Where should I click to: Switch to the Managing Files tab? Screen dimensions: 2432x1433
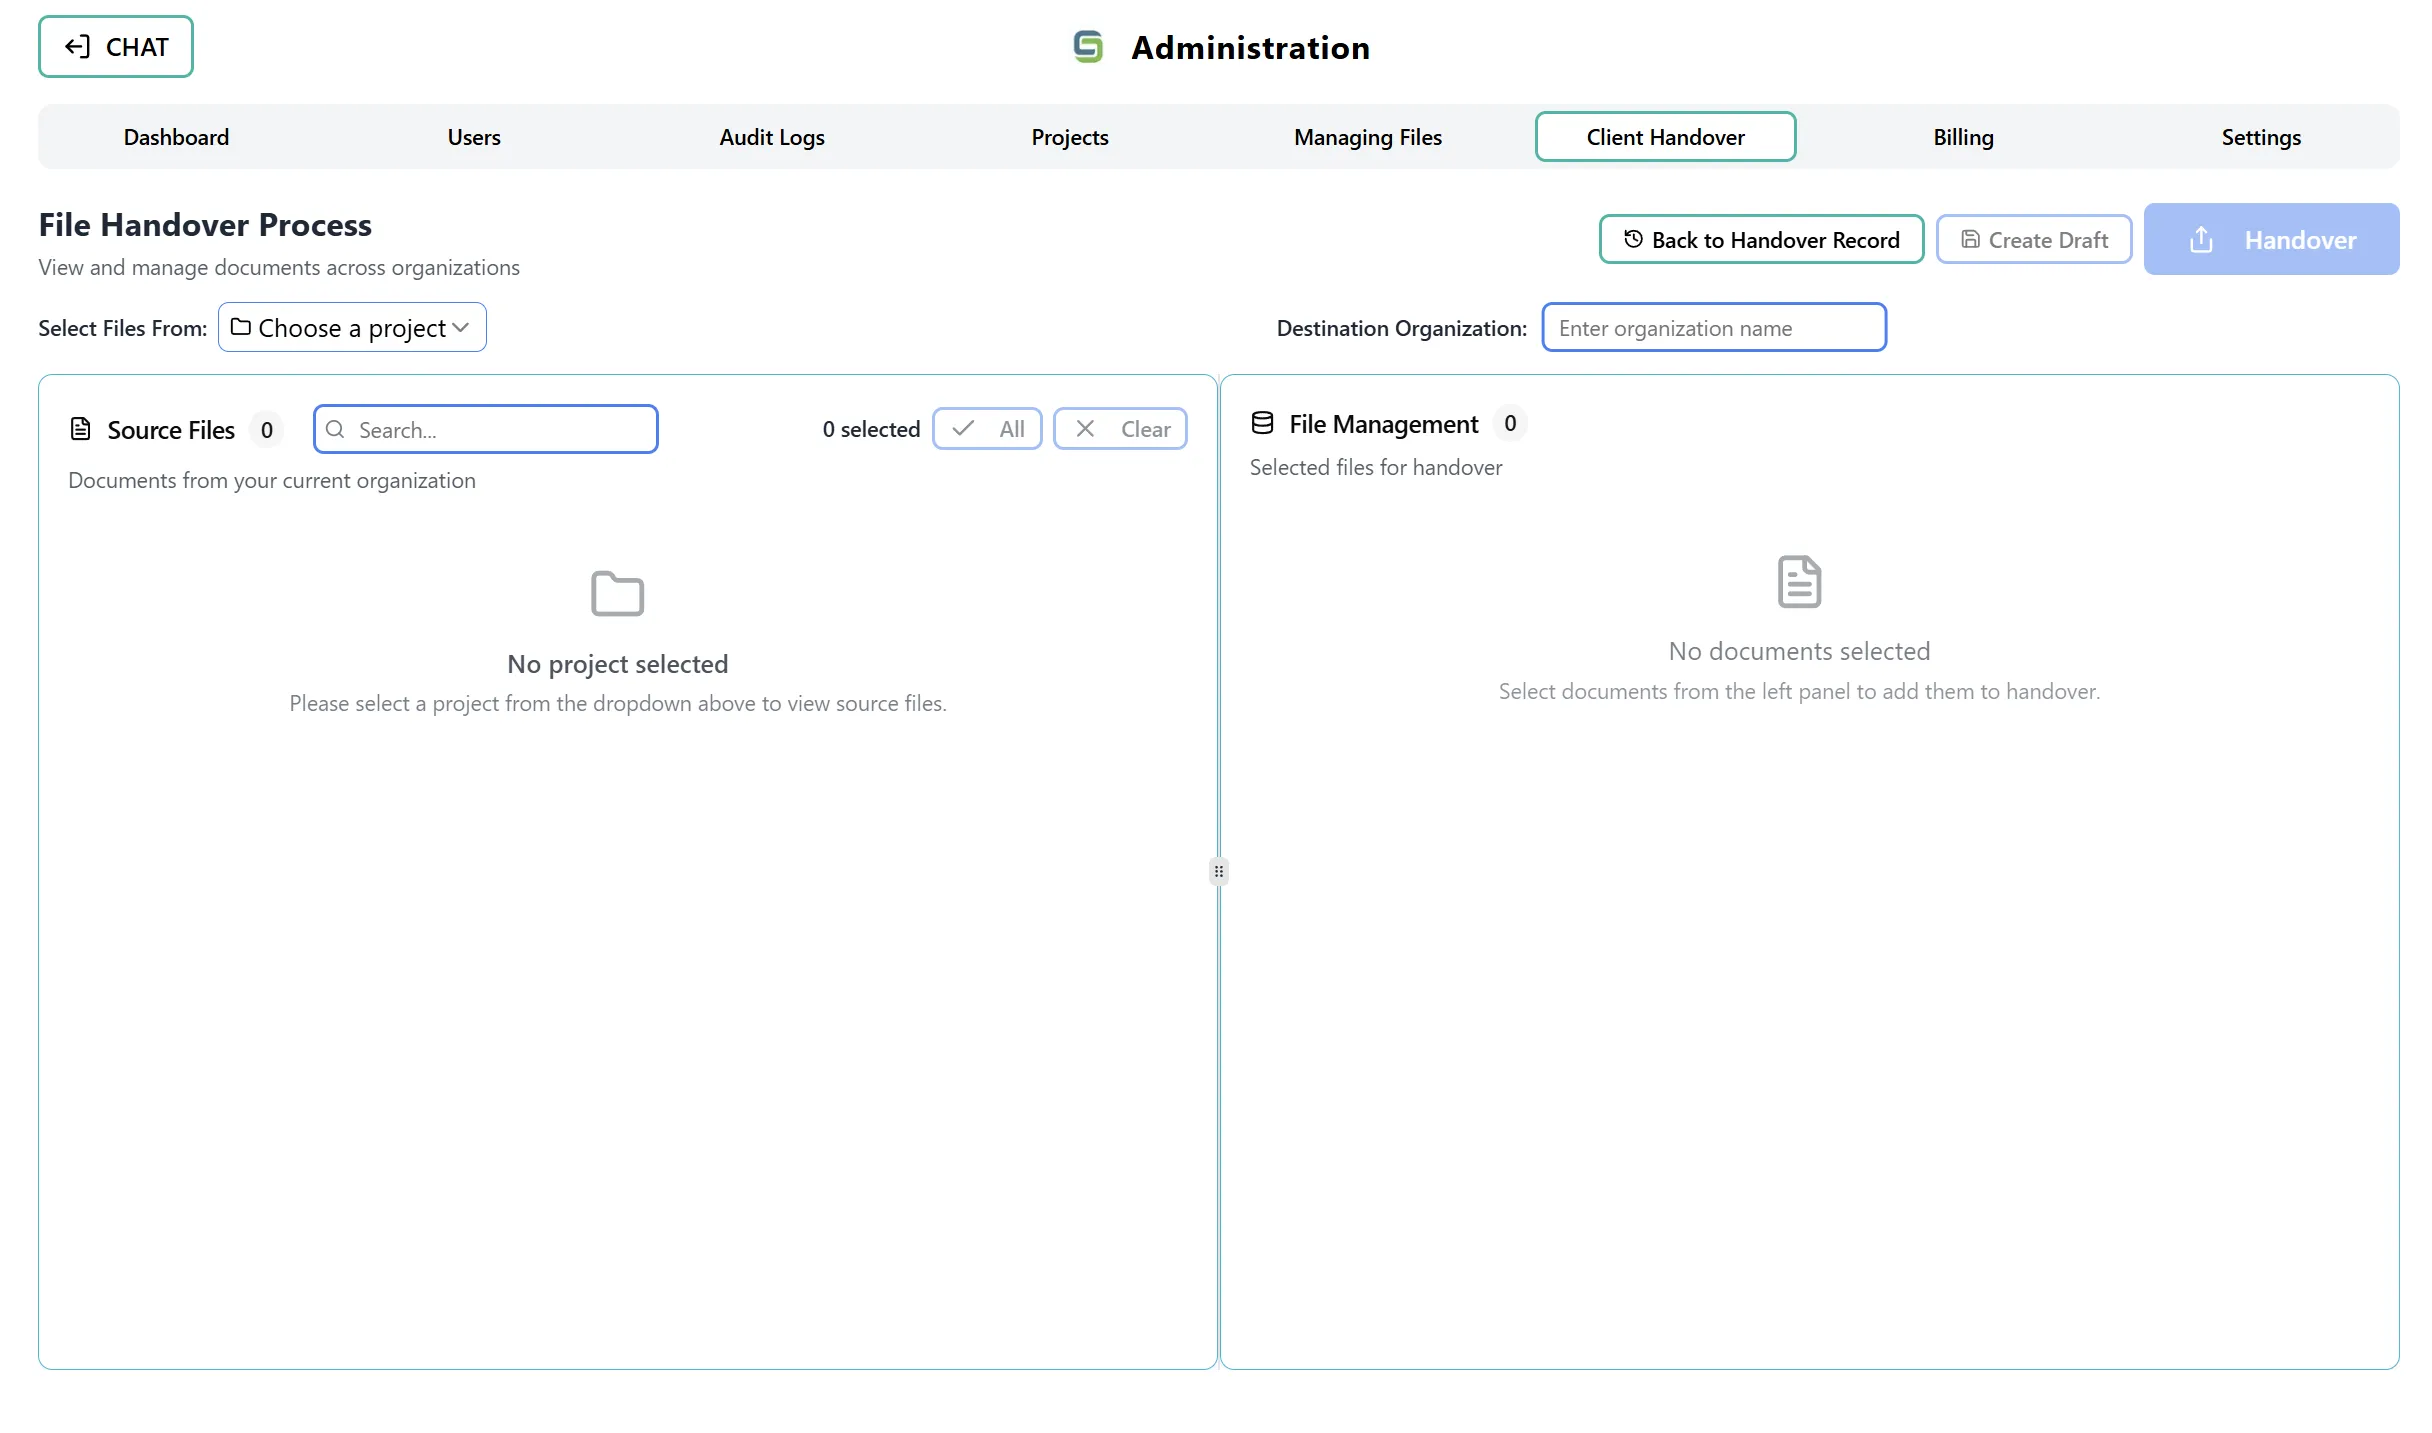pyautogui.click(x=1368, y=137)
